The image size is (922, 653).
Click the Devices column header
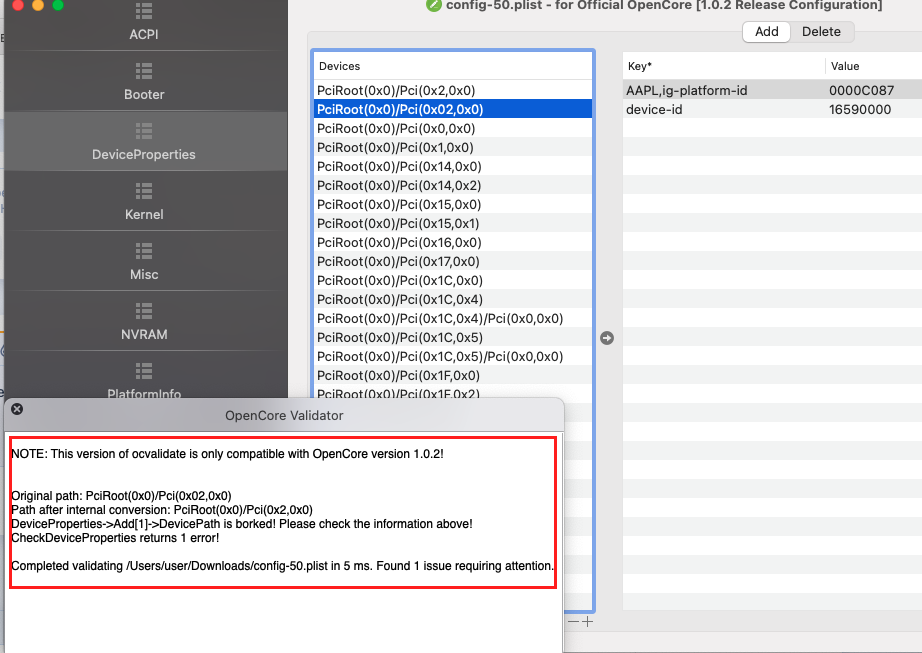[340, 66]
